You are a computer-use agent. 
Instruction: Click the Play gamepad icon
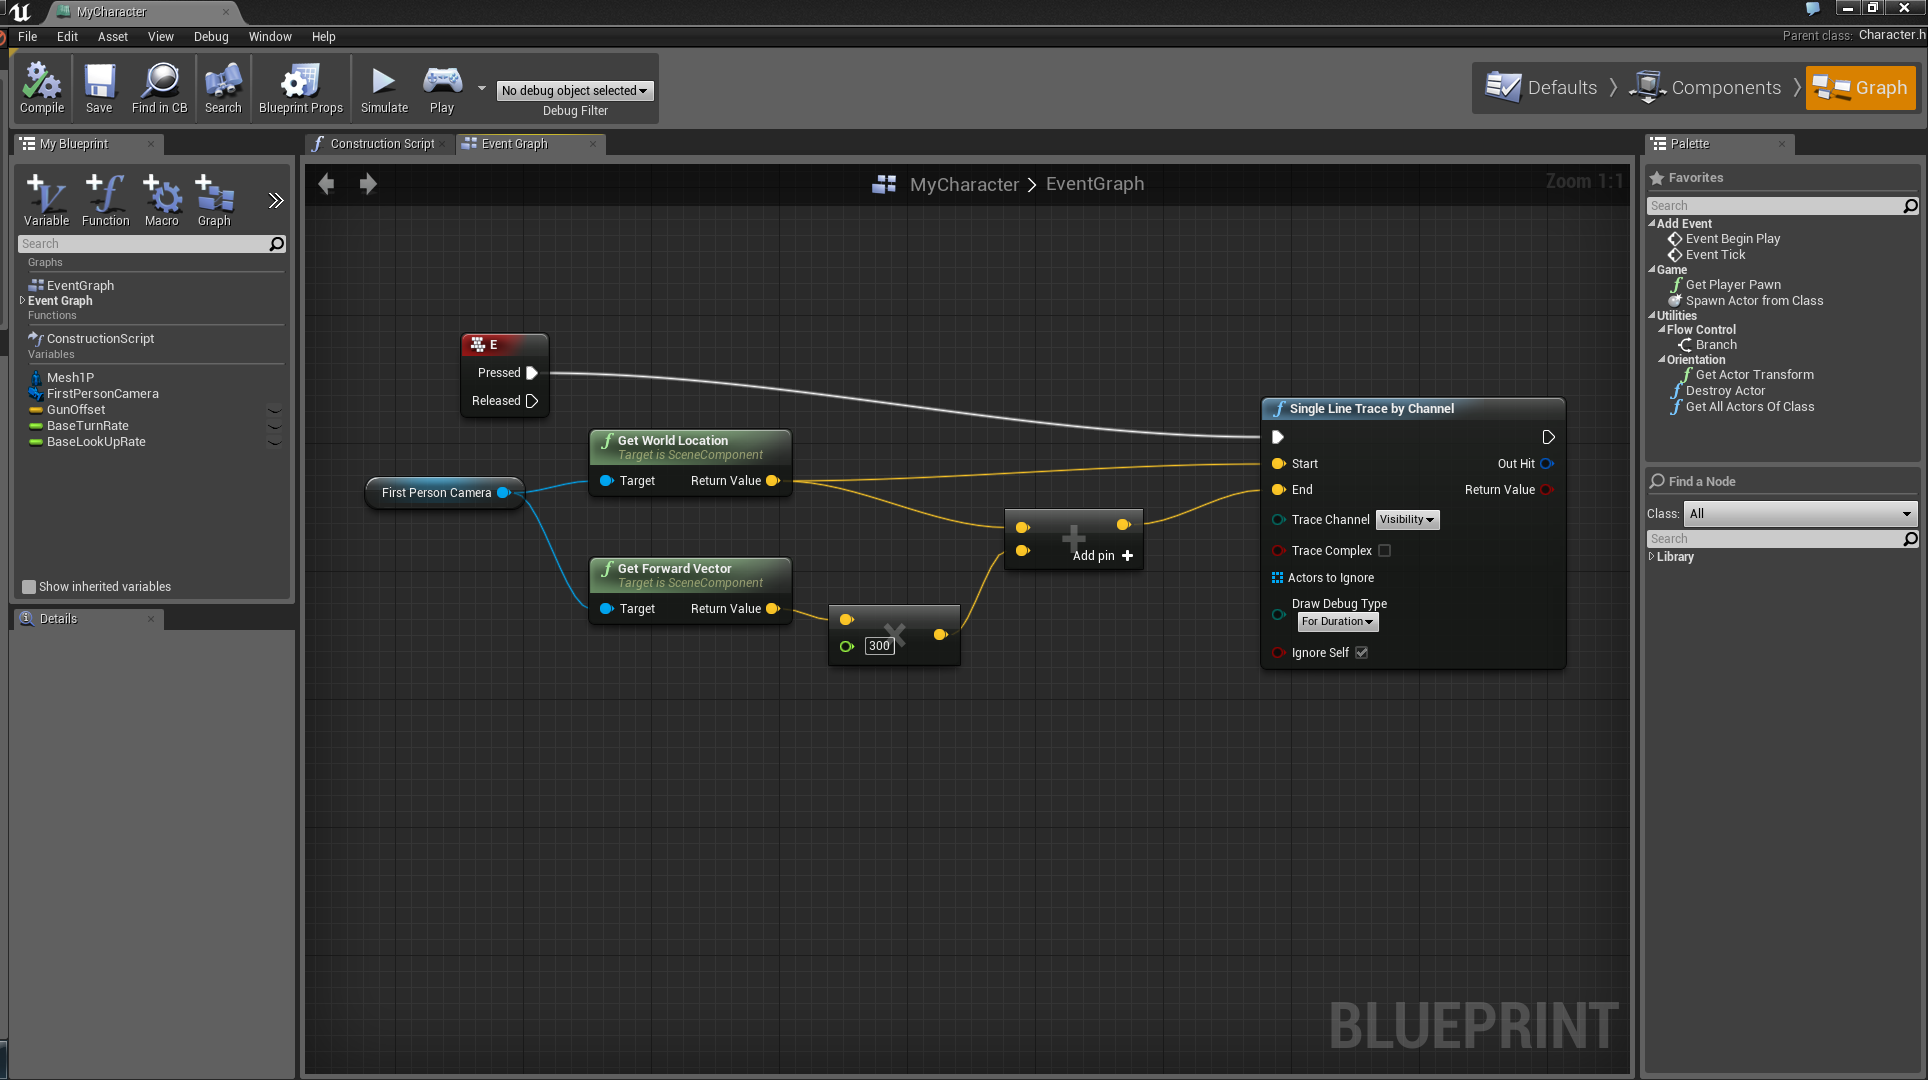[x=442, y=80]
